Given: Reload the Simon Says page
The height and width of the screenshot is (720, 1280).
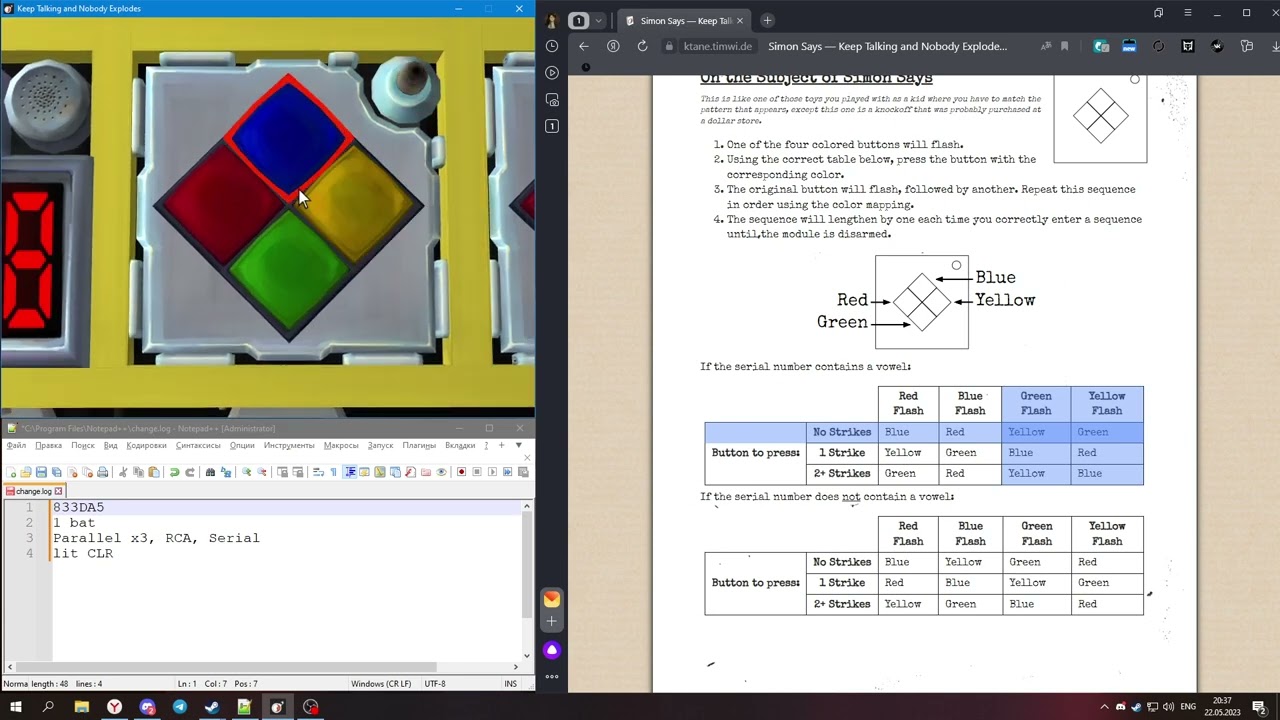Looking at the screenshot, I should tap(642, 46).
